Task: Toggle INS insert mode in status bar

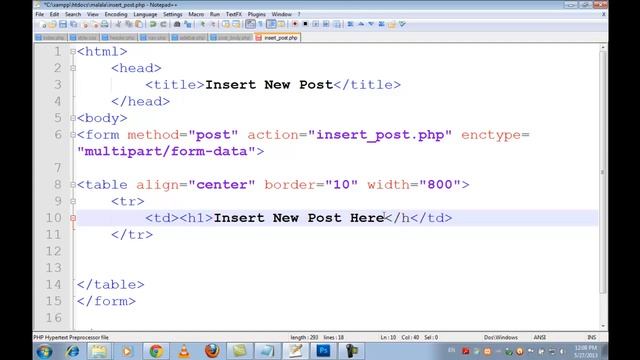Action: pyautogui.click(x=591, y=338)
